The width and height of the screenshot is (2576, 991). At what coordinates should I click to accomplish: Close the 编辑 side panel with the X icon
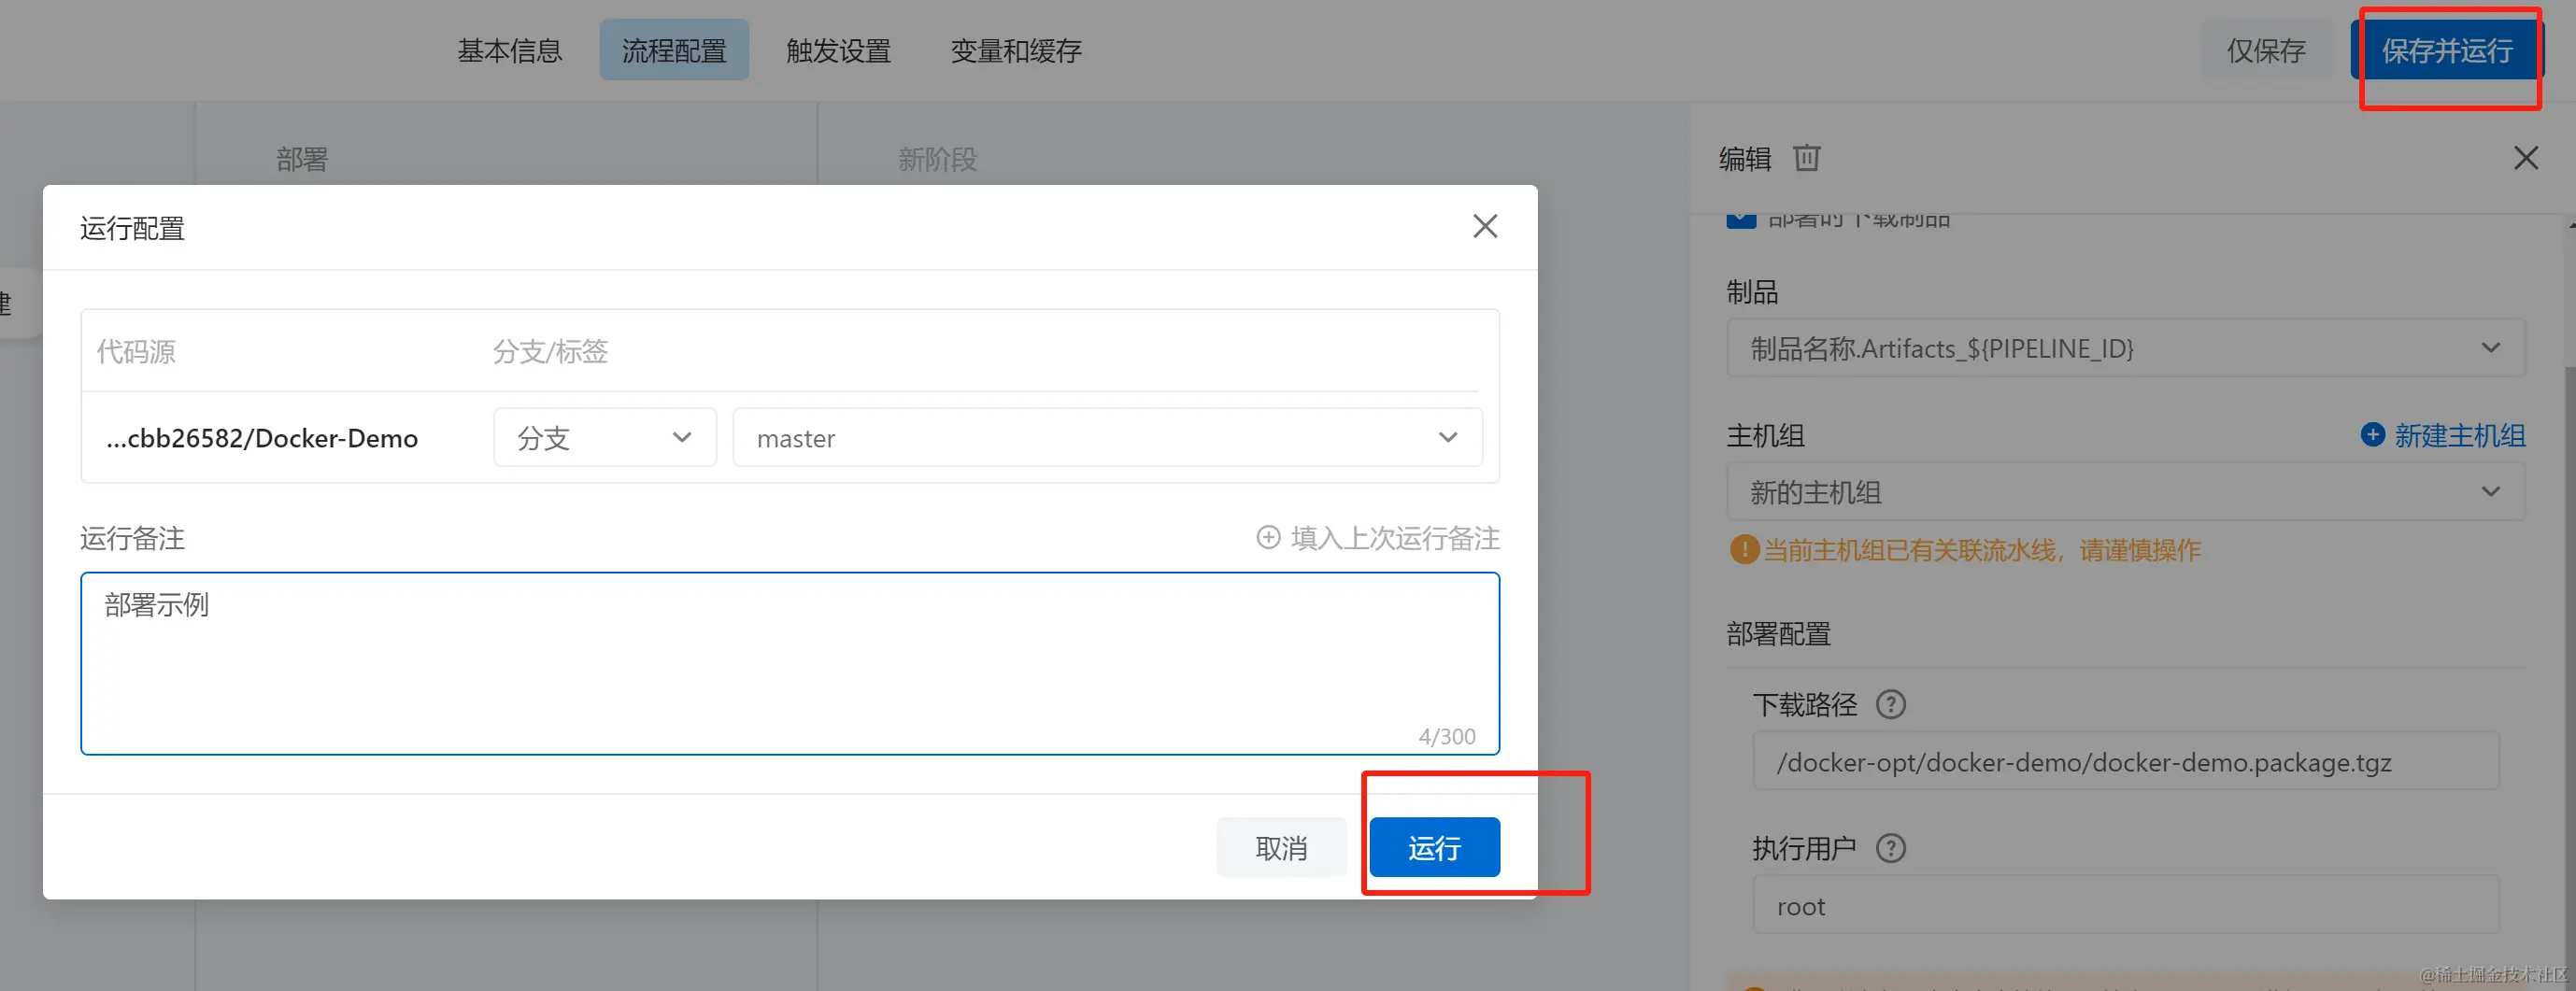2527,158
